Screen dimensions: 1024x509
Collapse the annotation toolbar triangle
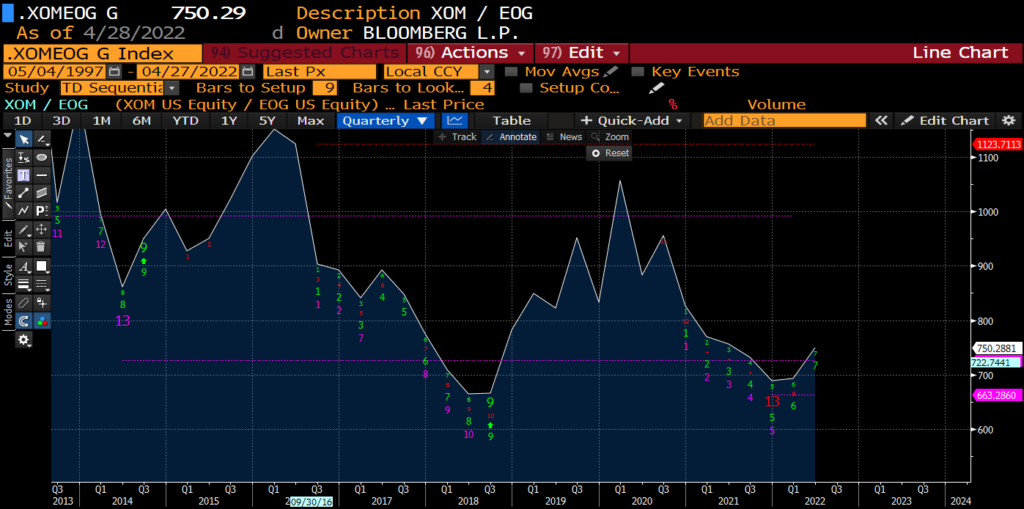point(8,135)
